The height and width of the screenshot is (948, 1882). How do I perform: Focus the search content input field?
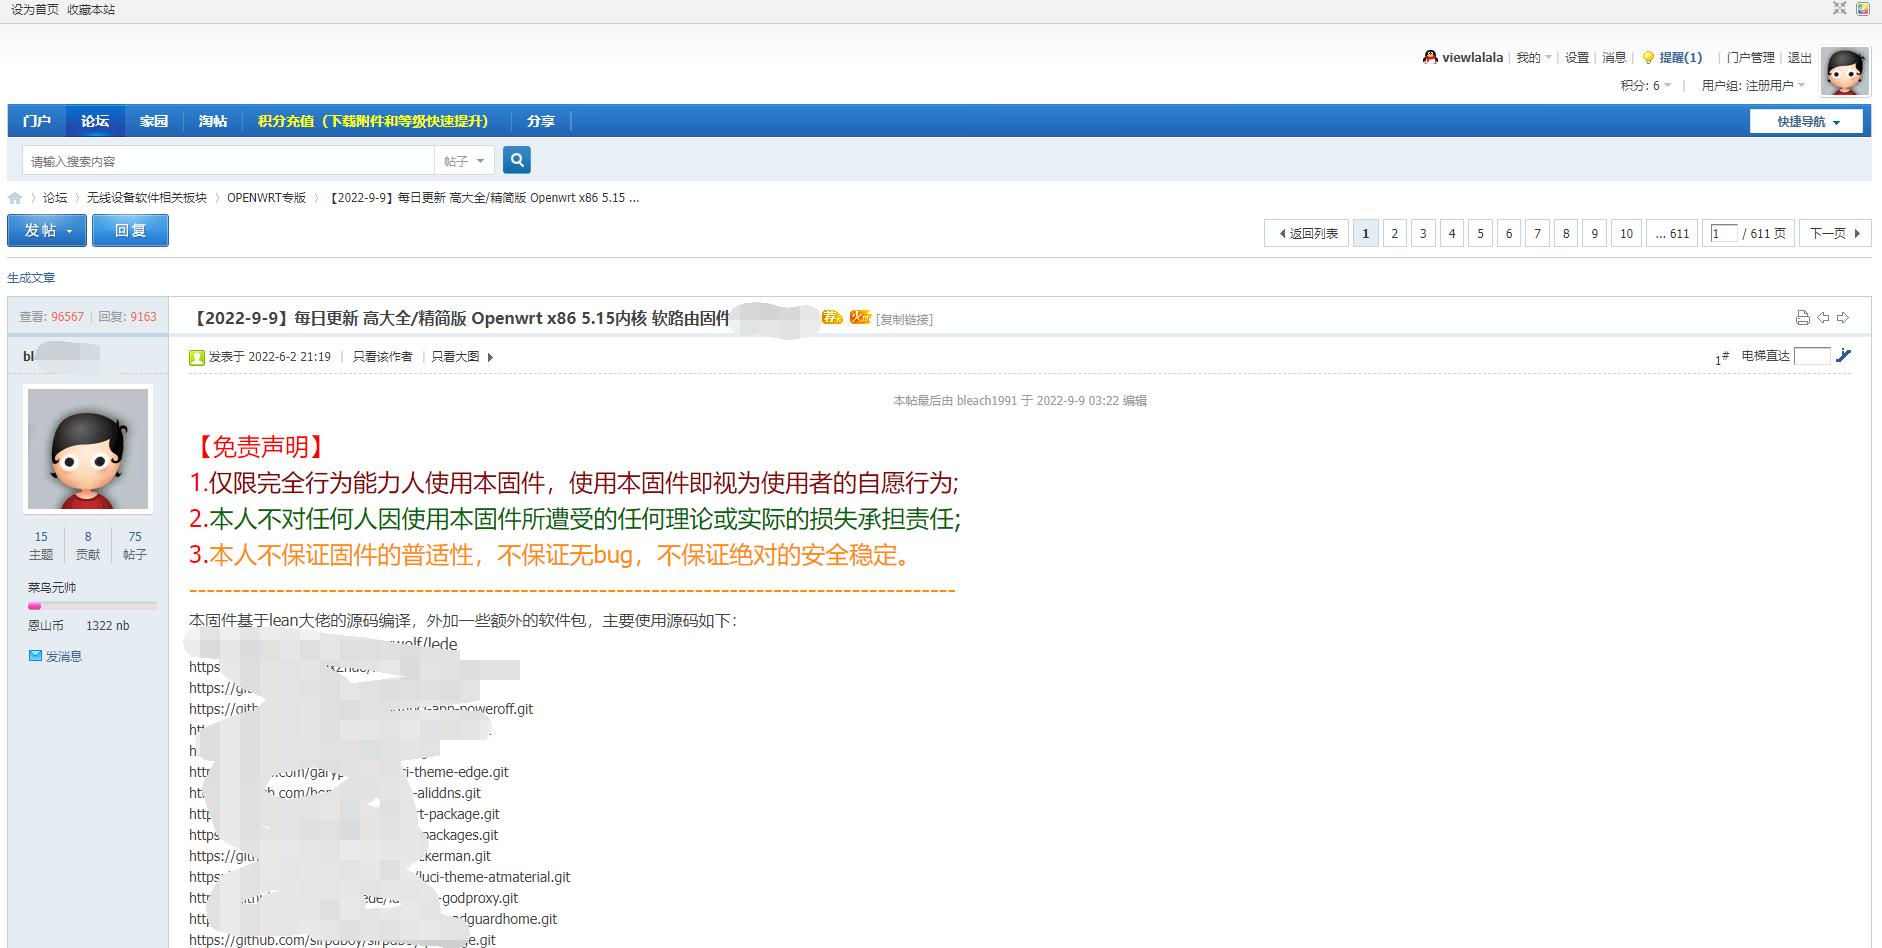click(228, 161)
